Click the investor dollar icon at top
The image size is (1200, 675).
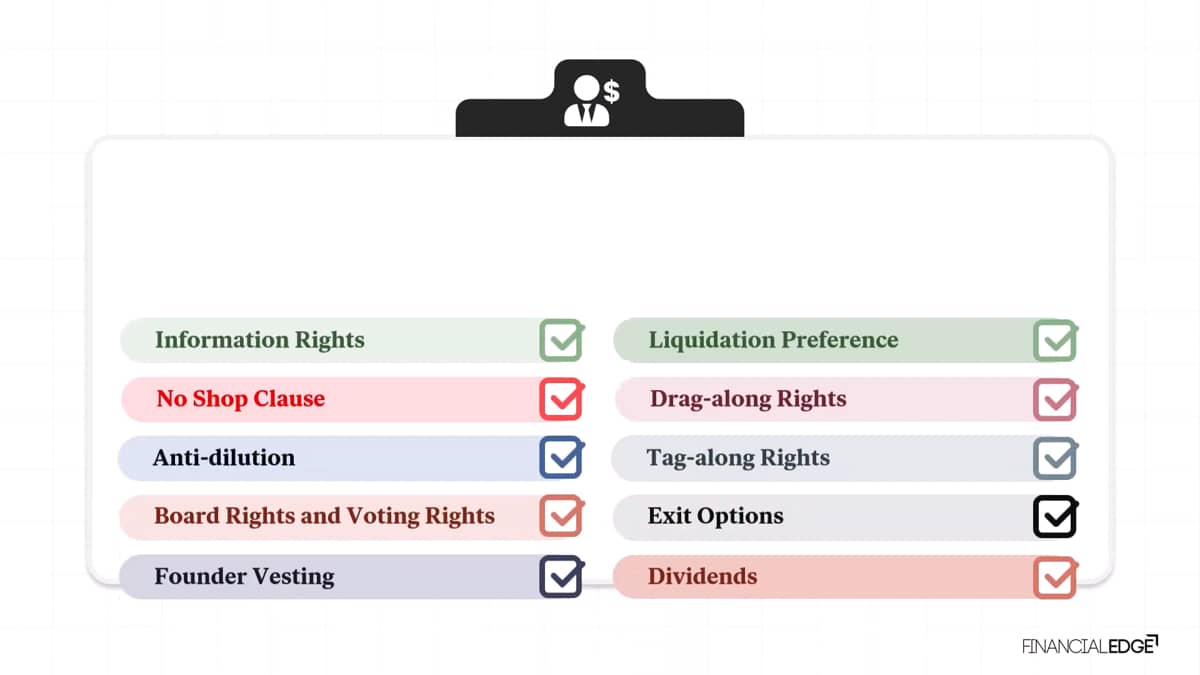592,100
